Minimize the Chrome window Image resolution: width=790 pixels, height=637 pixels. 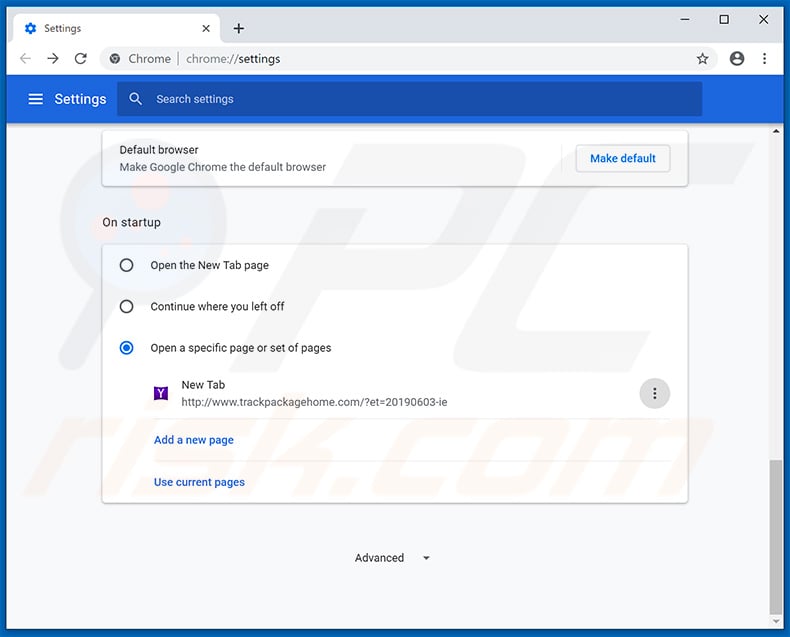(685, 19)
